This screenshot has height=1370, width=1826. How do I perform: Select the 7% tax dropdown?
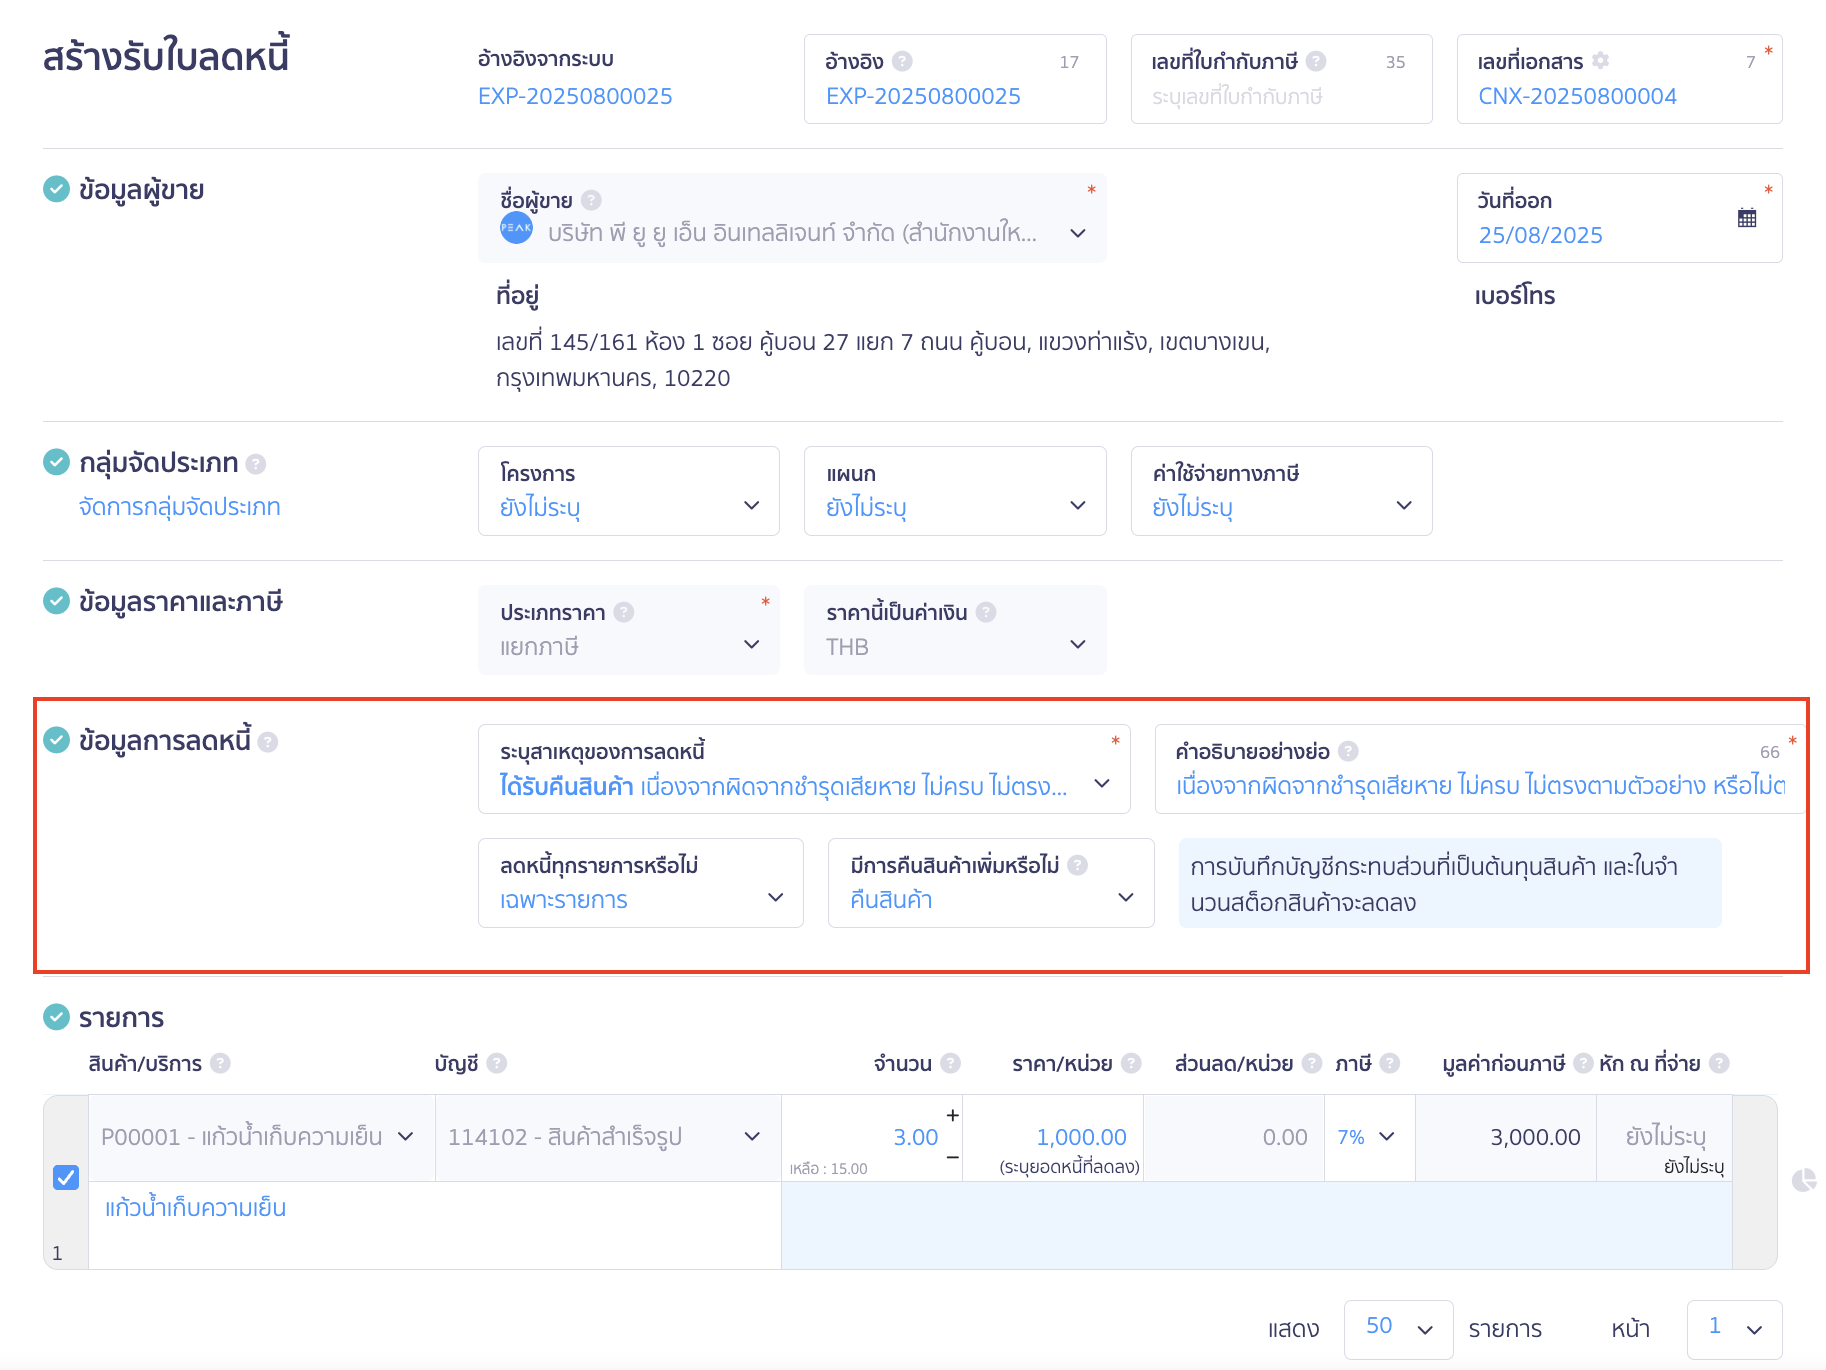pyautogui.click(x=1367, y=1137)
